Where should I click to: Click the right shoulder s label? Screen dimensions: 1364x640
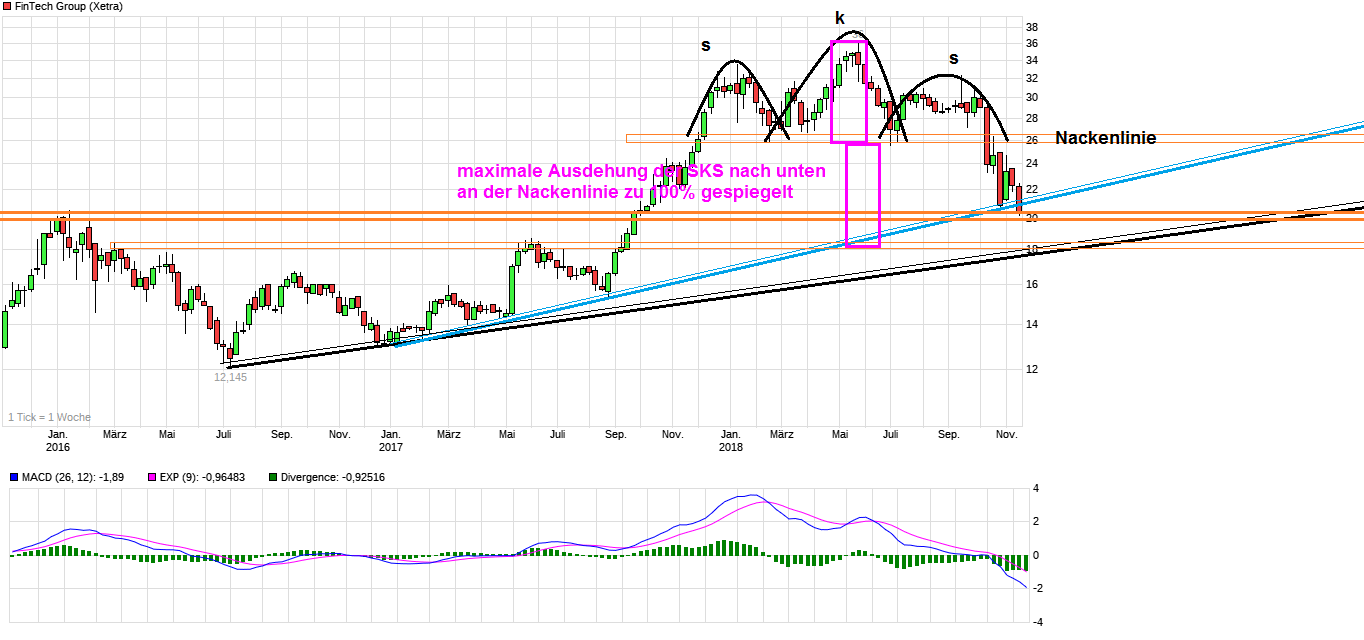[953, 59]
